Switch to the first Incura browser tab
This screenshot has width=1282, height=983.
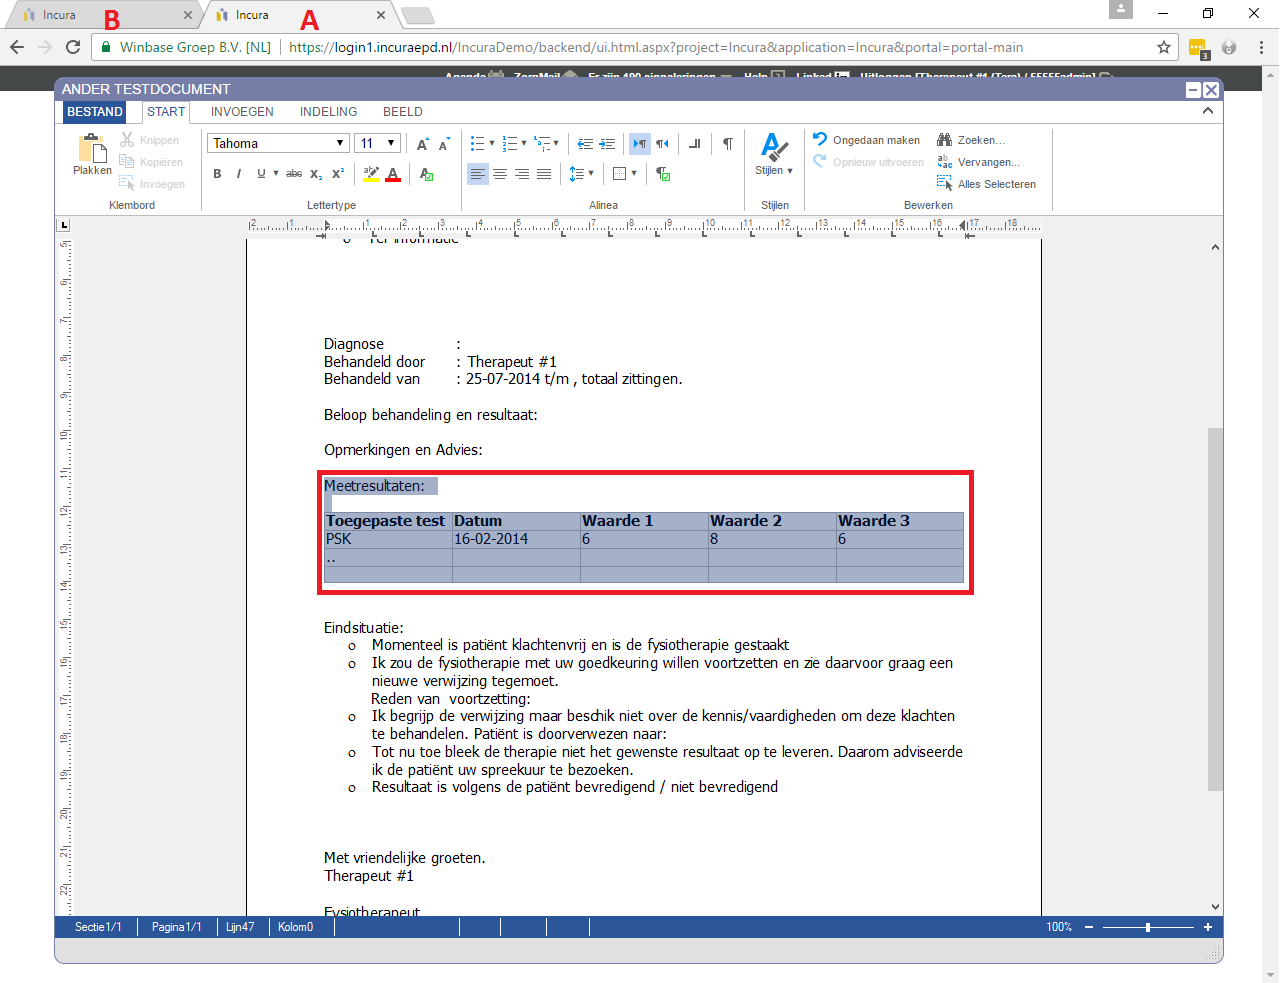[103, 15]
